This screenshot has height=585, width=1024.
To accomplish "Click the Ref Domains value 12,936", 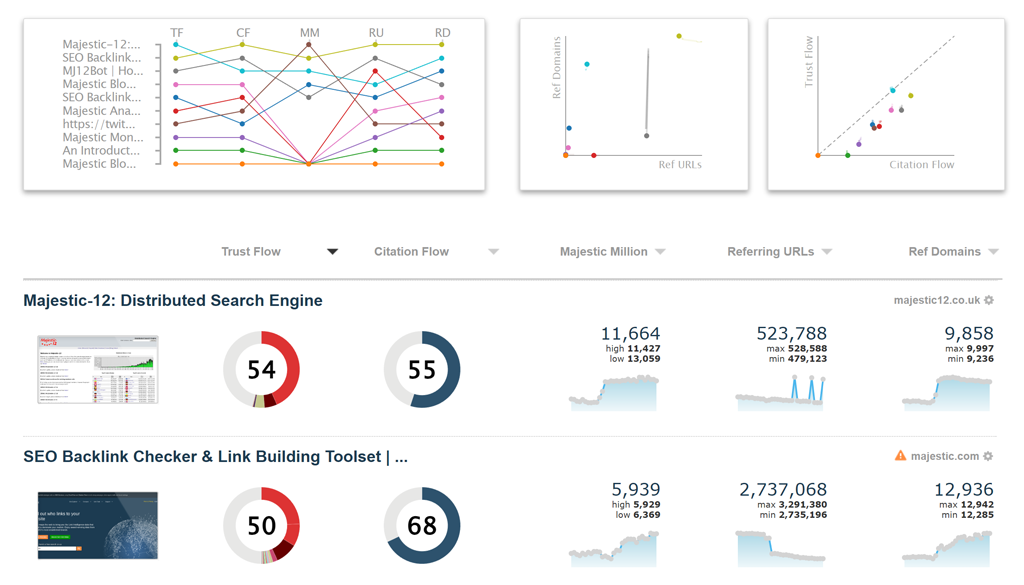I will (x=964, y=490).
